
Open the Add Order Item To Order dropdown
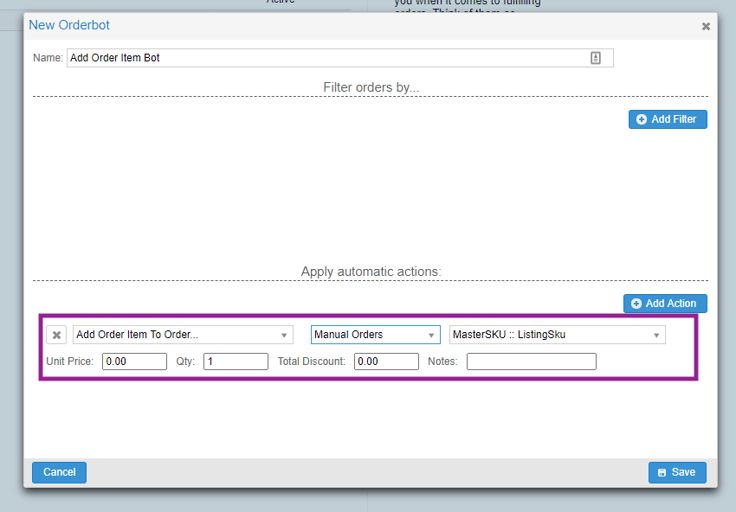pyautogui.click(x=183, y=335)
